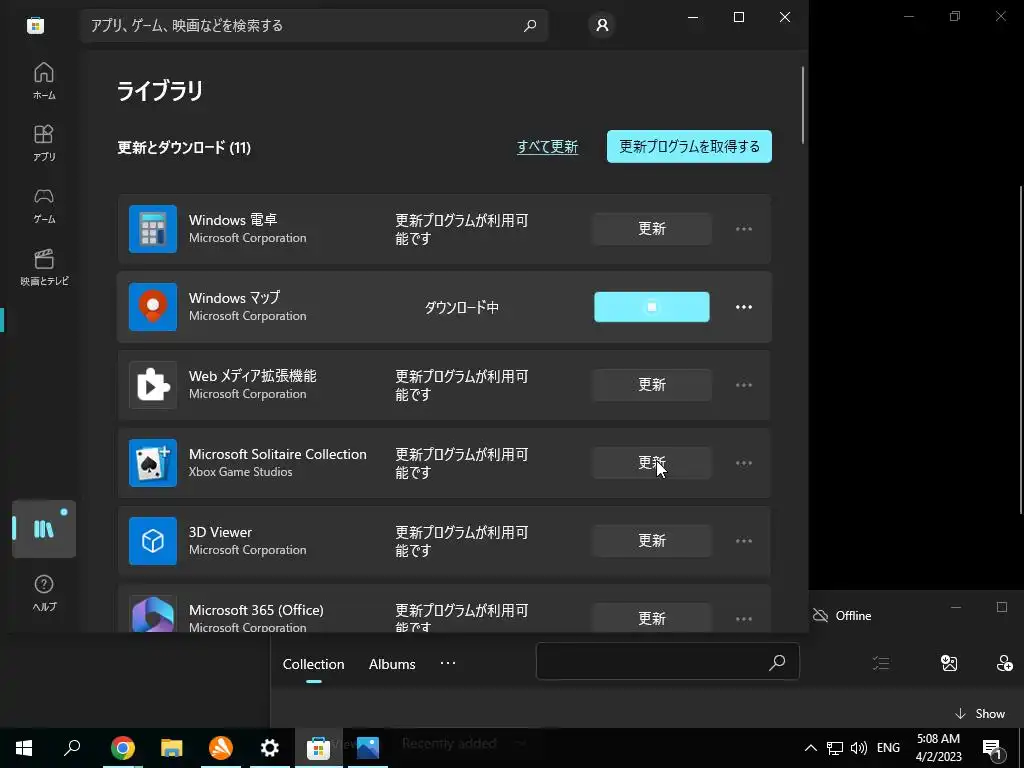Click the Microsoft Store logo icon
Viewport: 1024px width, 768px height.
coord(35,25)
